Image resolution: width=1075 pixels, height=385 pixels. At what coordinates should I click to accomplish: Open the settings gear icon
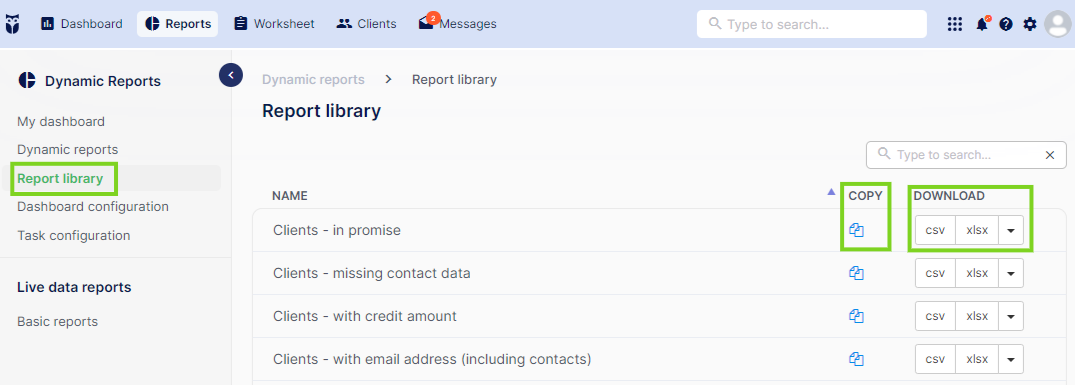click(1030, 24)
